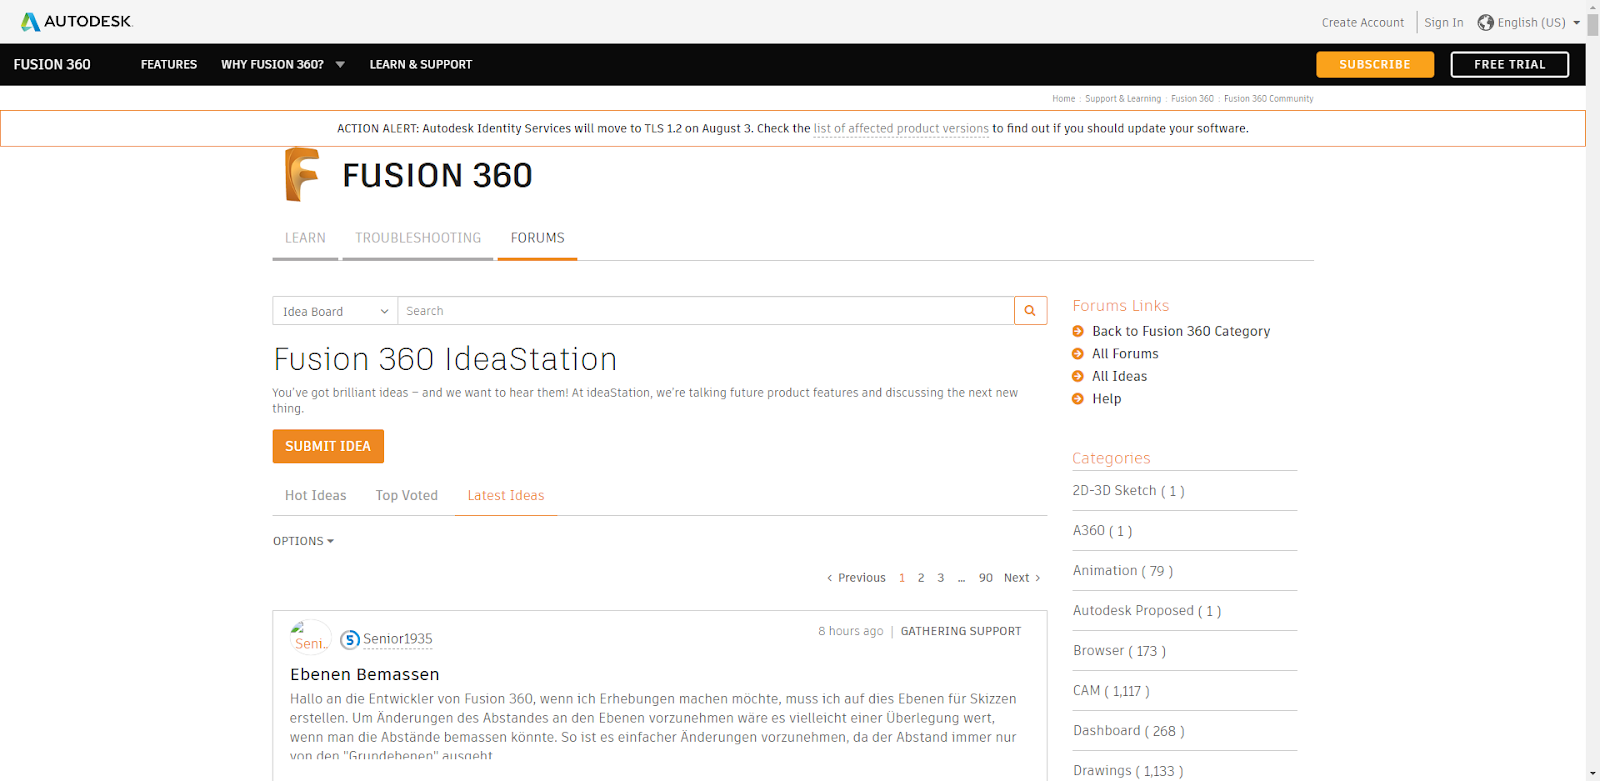Go to page 2 of ideas
The image size is (1600, 781).
pos(921,578)
